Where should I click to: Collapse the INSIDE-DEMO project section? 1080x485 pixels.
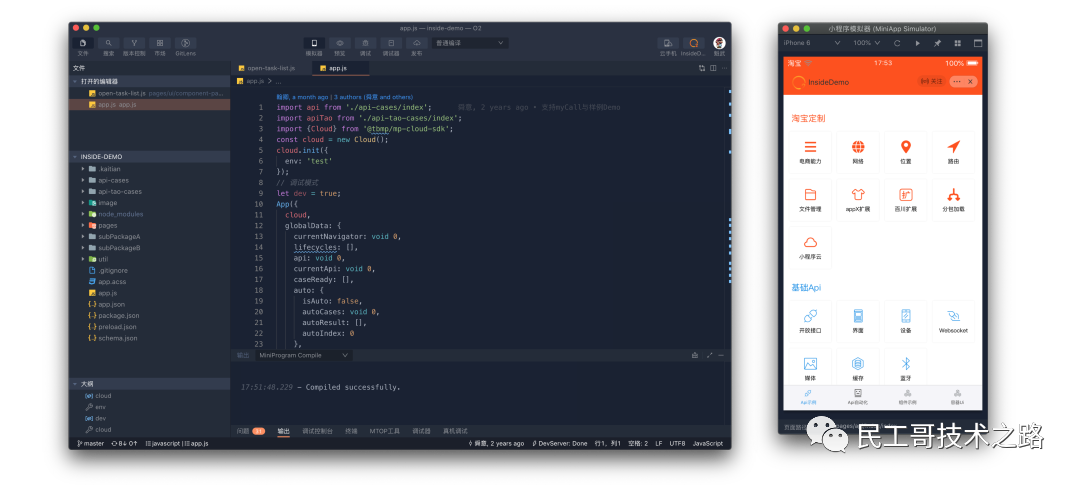pos(149,156)
